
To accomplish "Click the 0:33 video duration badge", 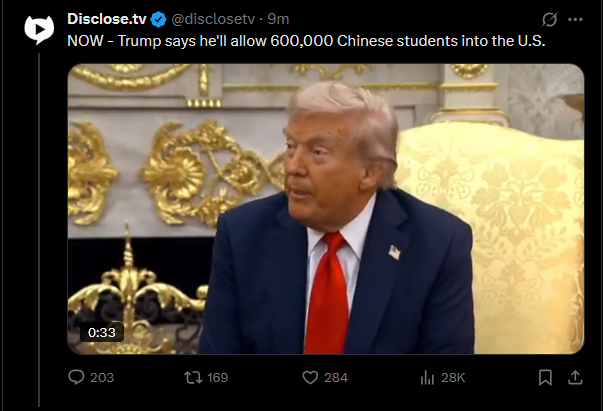I will tap(102, 332).
